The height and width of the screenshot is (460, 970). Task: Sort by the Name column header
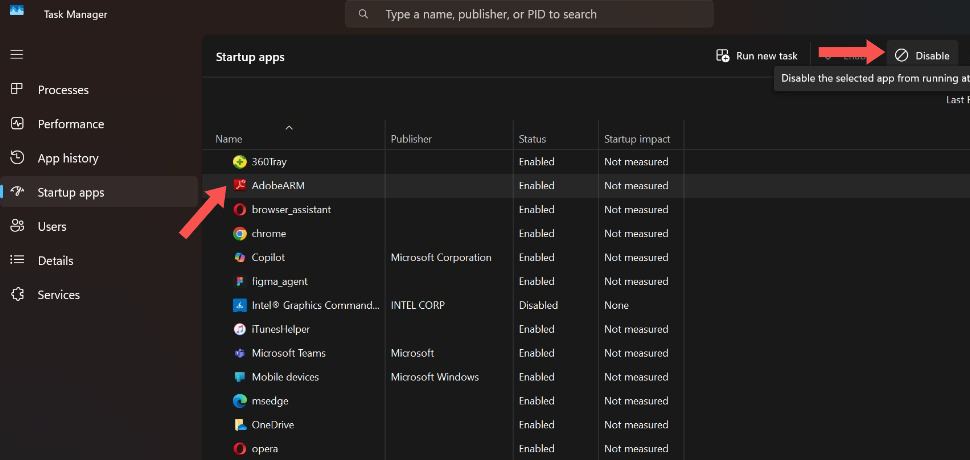229,139
